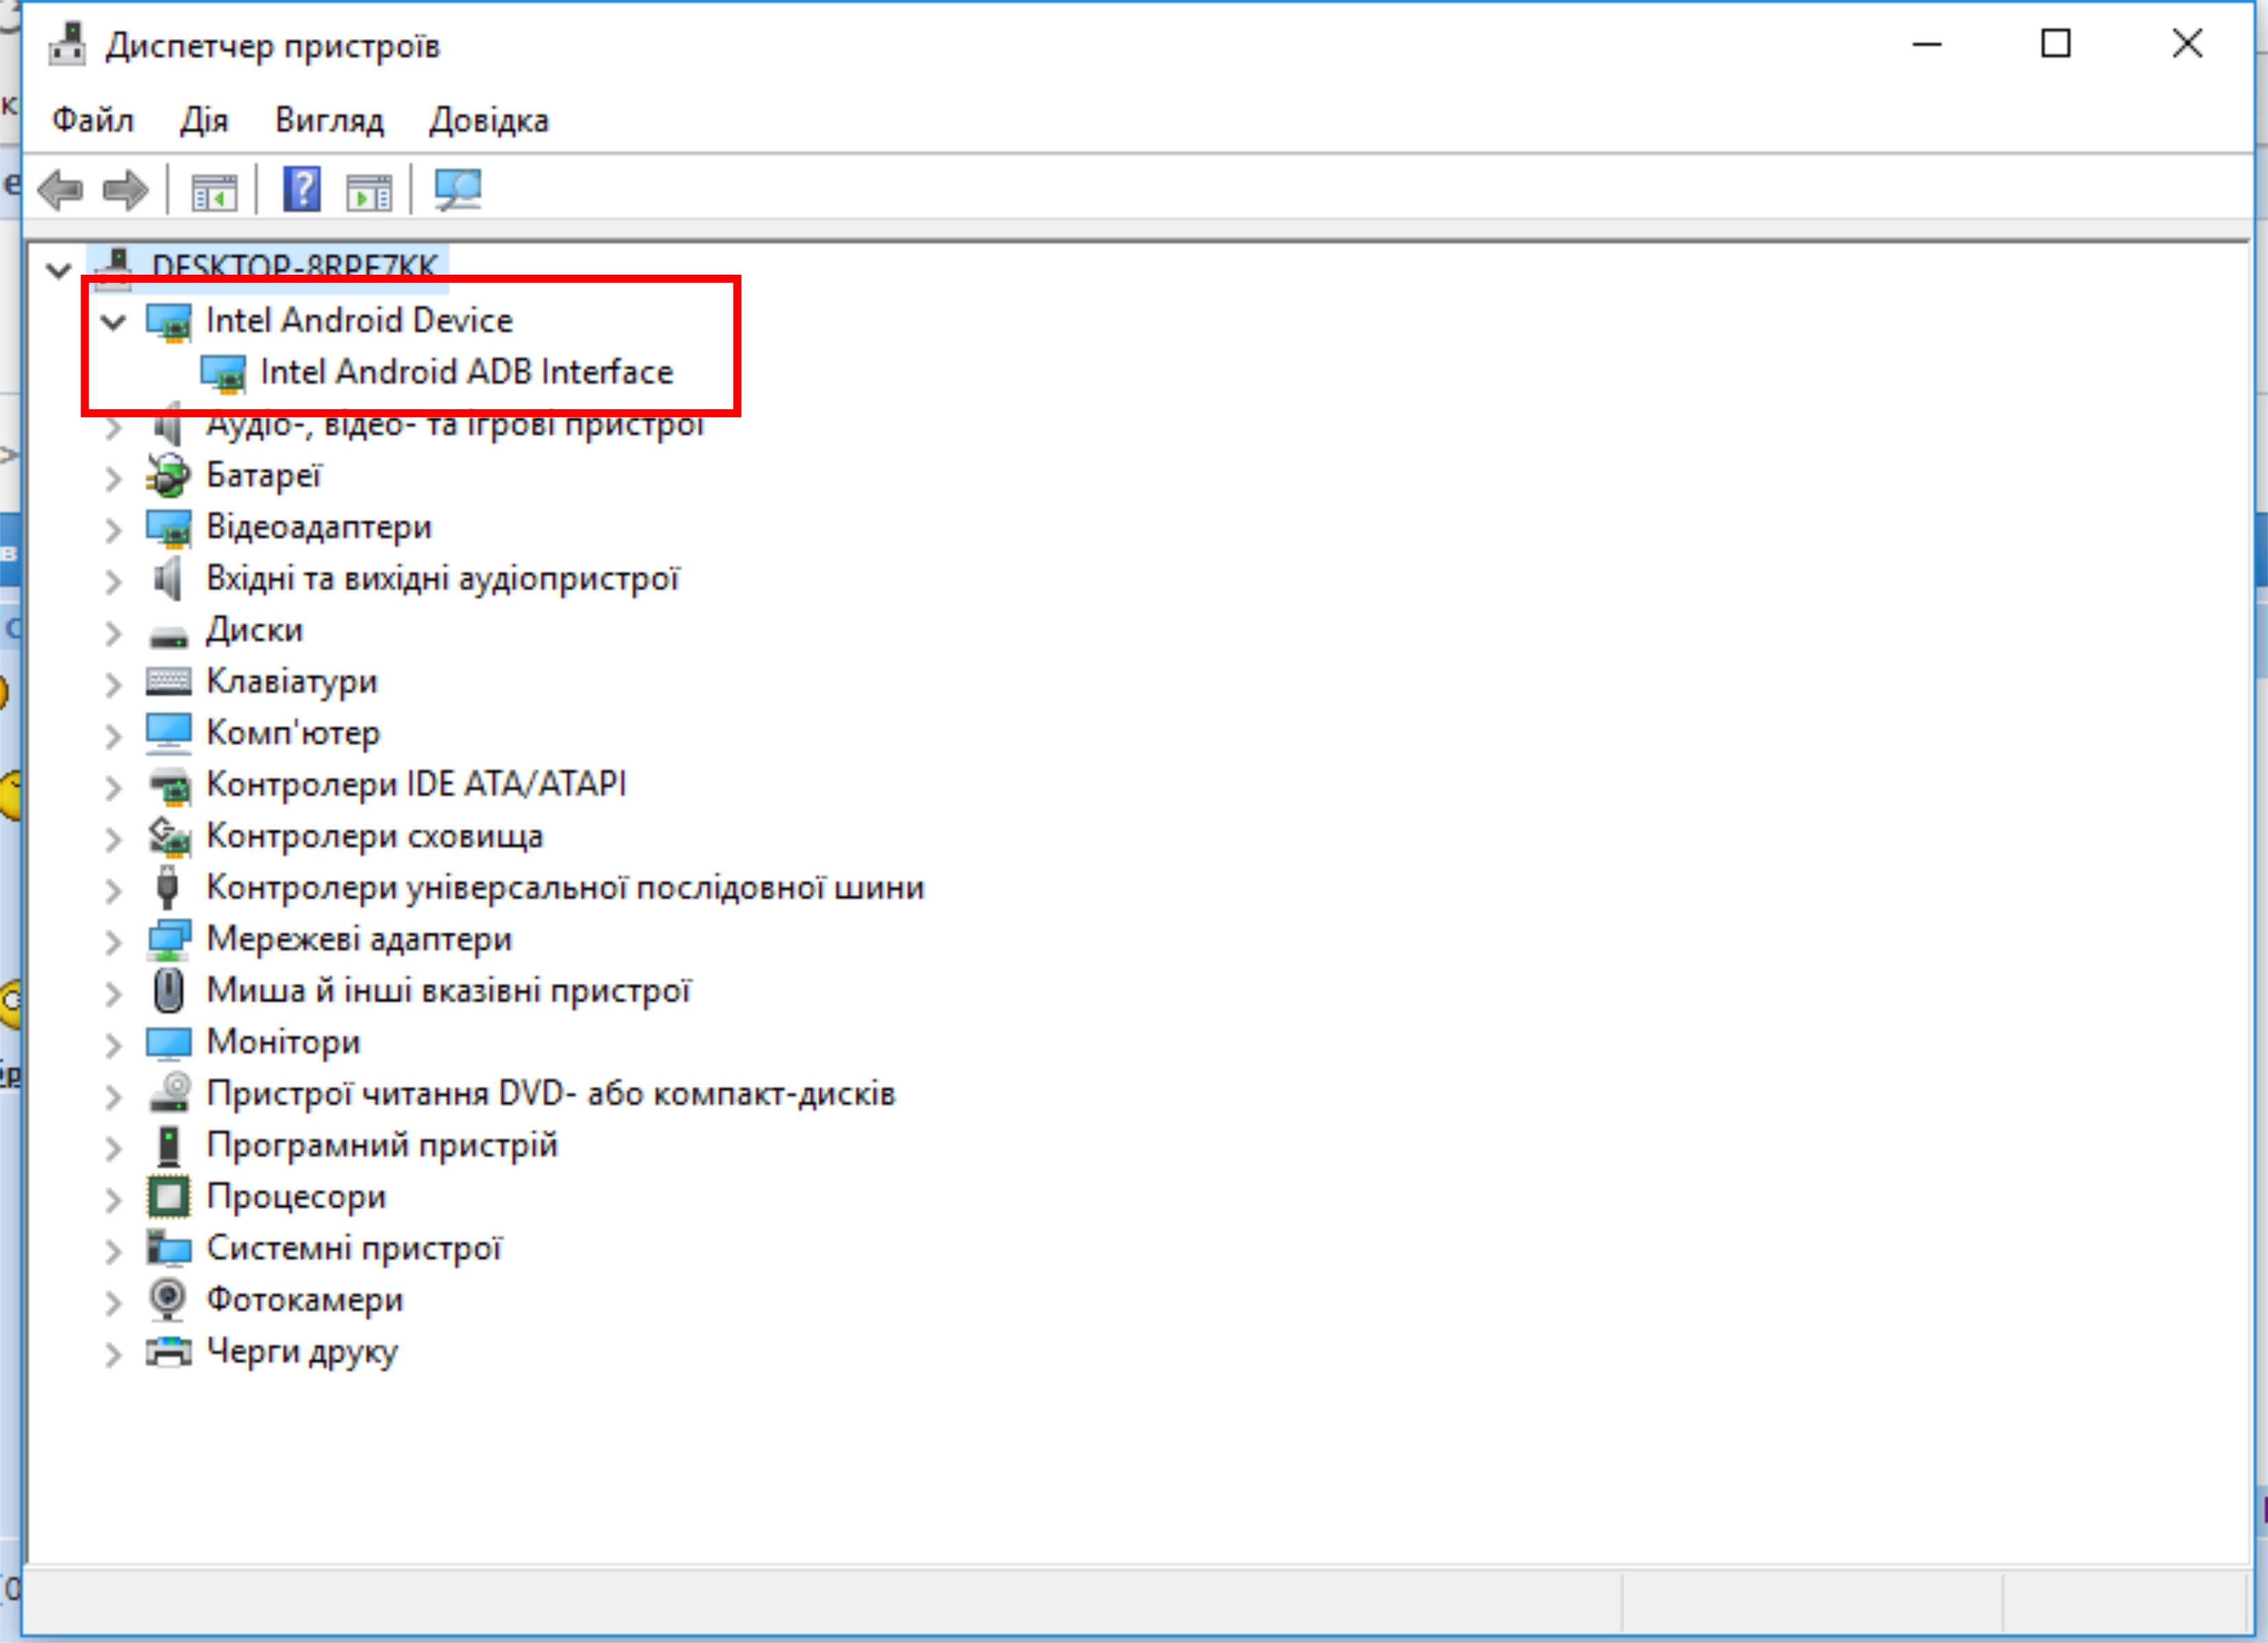Click the Scan for hardware changes icon
Image resolution: width=2268 pixels, height=1643 pixels.
pos(458,190)
